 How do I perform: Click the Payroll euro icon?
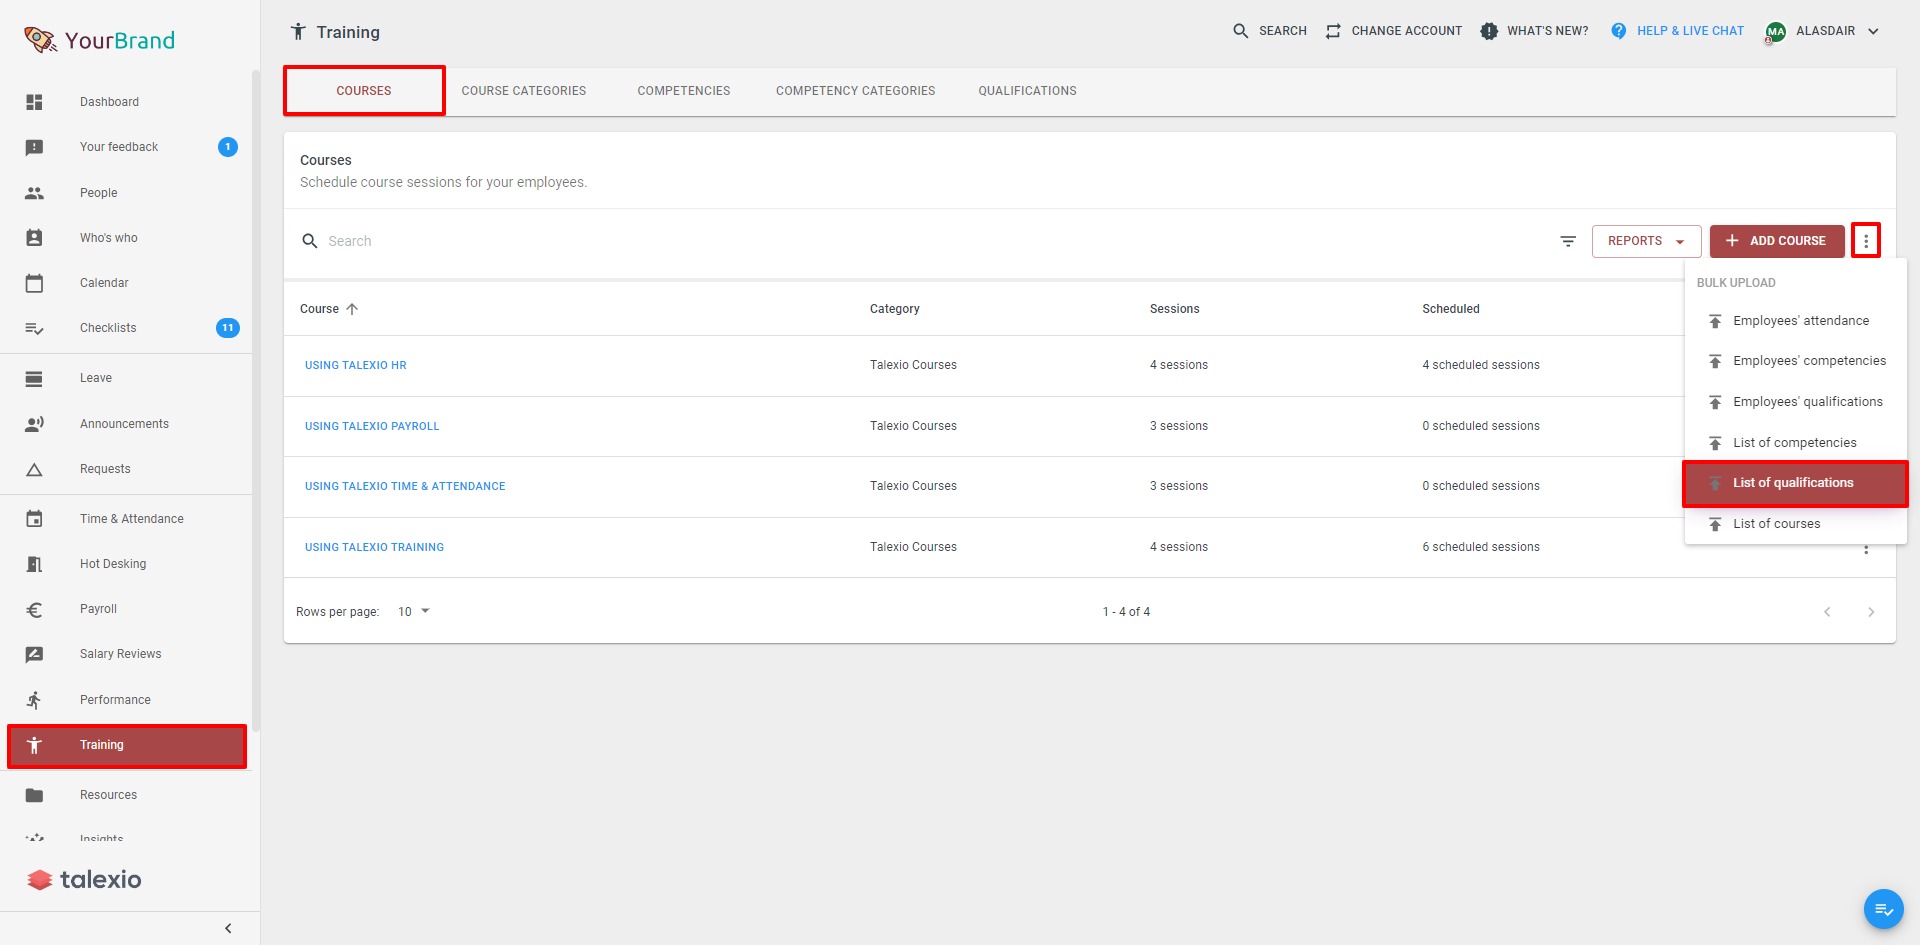(x=34, y=609)
